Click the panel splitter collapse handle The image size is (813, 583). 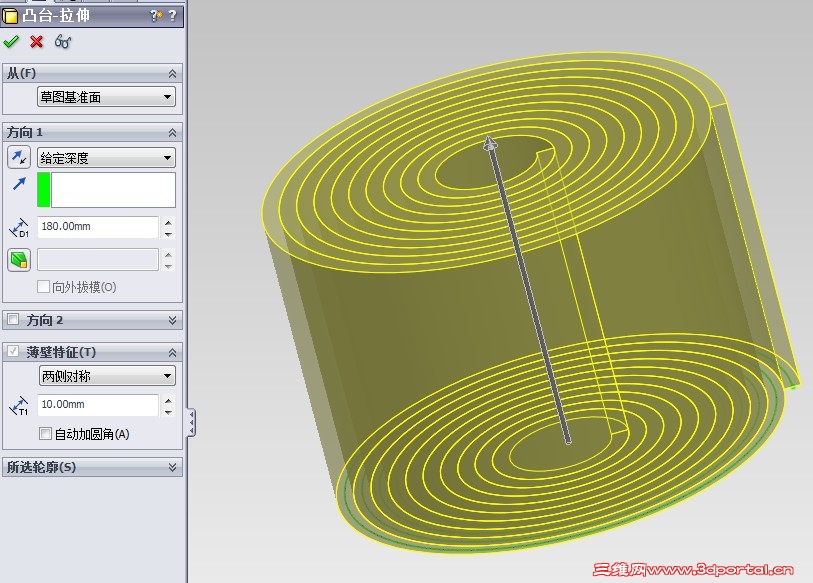click(192, 422)
